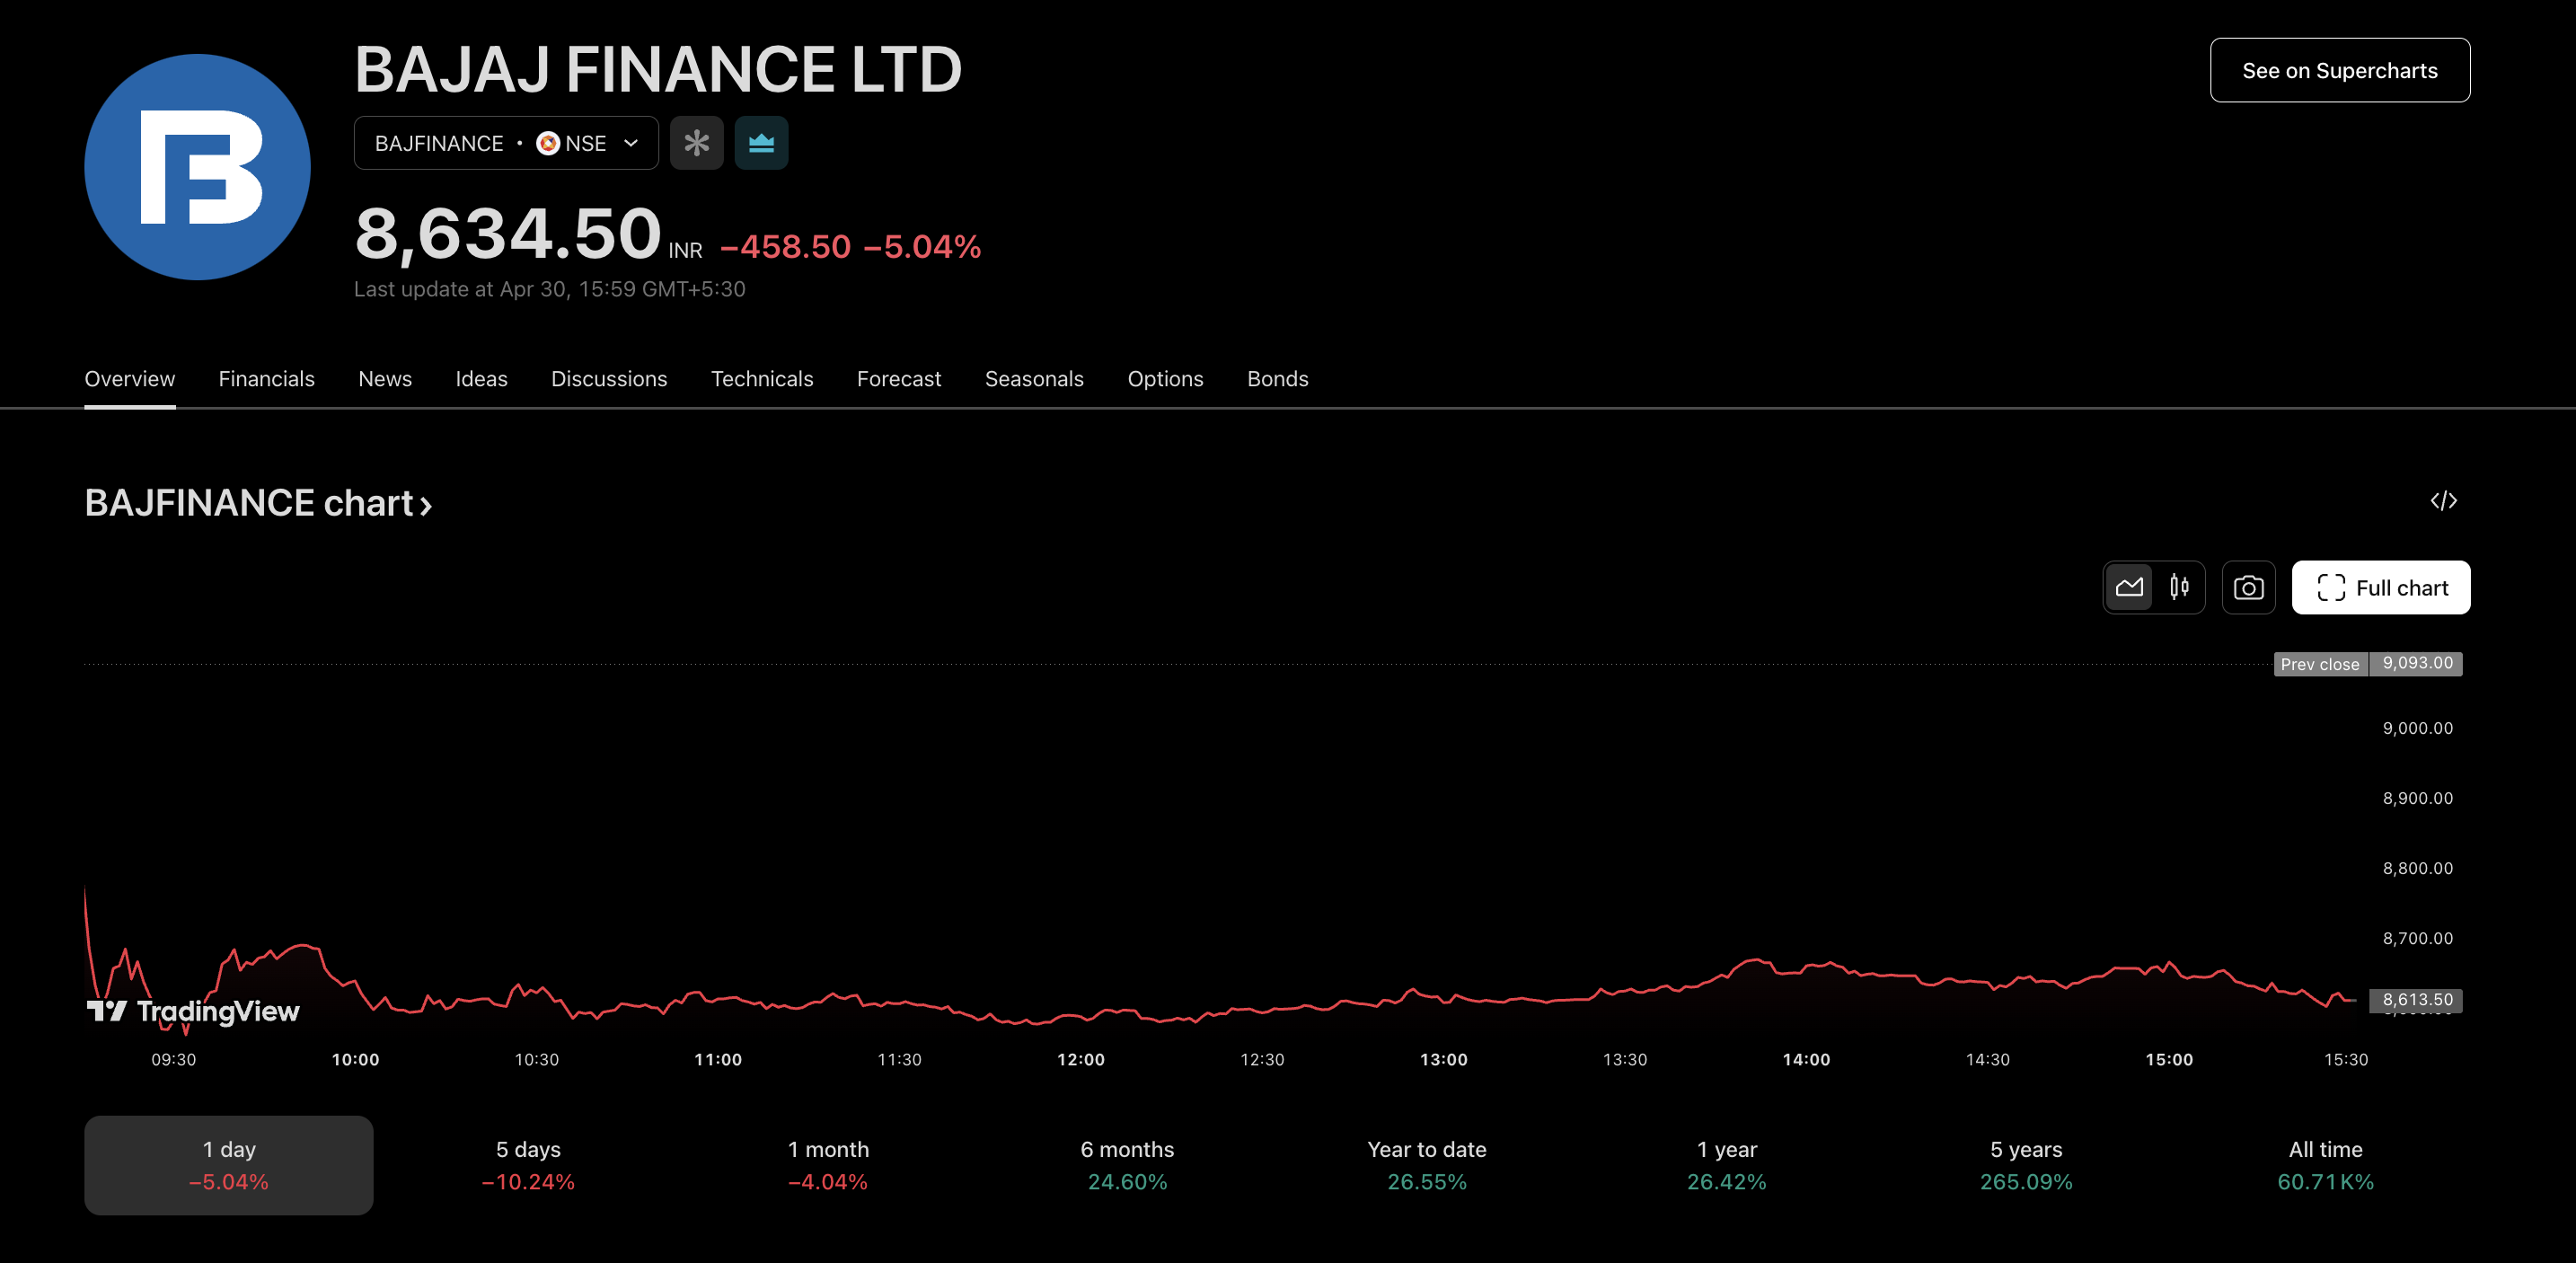Show the Seasonals tab
This screenshot has height=1263, width=2576.
(1034, 379)
